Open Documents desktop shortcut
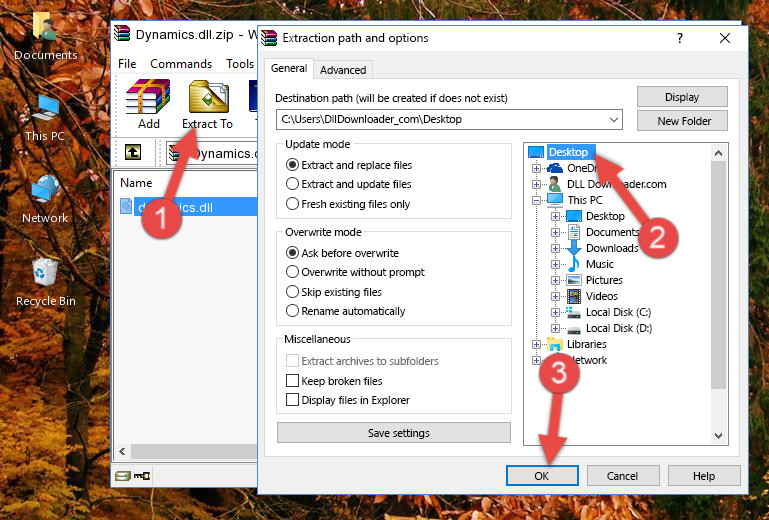 45,36
